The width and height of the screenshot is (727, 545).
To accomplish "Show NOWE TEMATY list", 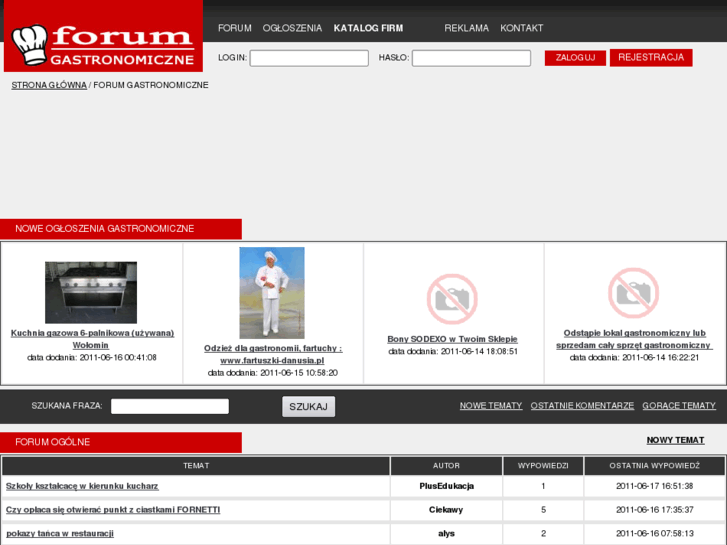I will click(x=491, y=406).
